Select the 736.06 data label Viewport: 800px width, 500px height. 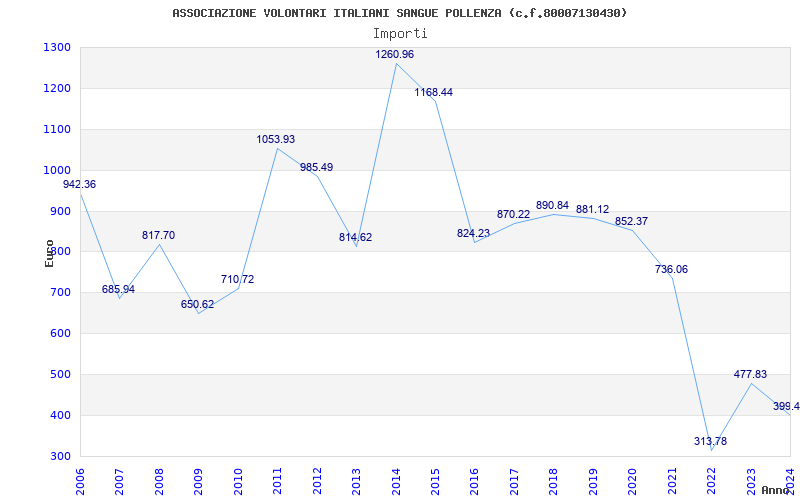click(671, 269)
